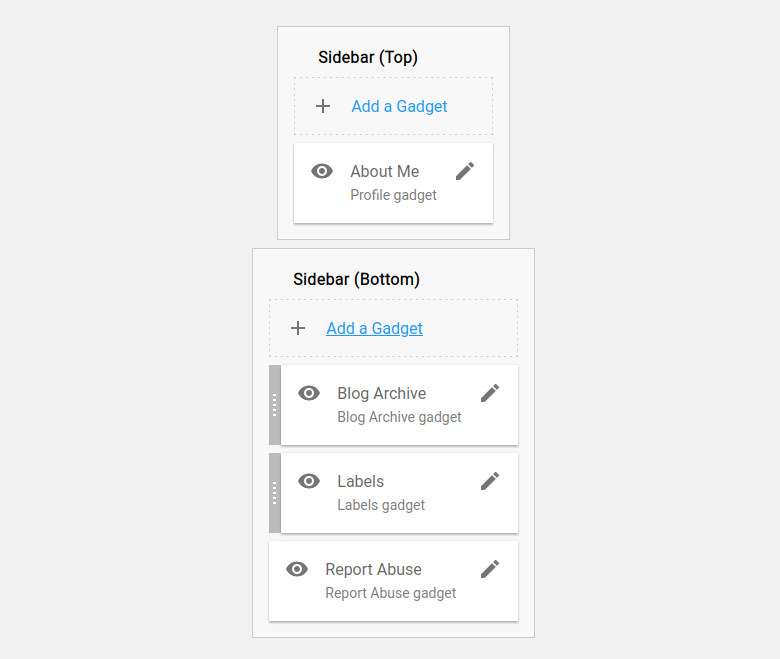Add a Gadget to Sidebar (Top)
The image size is (780, 659).
coord(399,106)
